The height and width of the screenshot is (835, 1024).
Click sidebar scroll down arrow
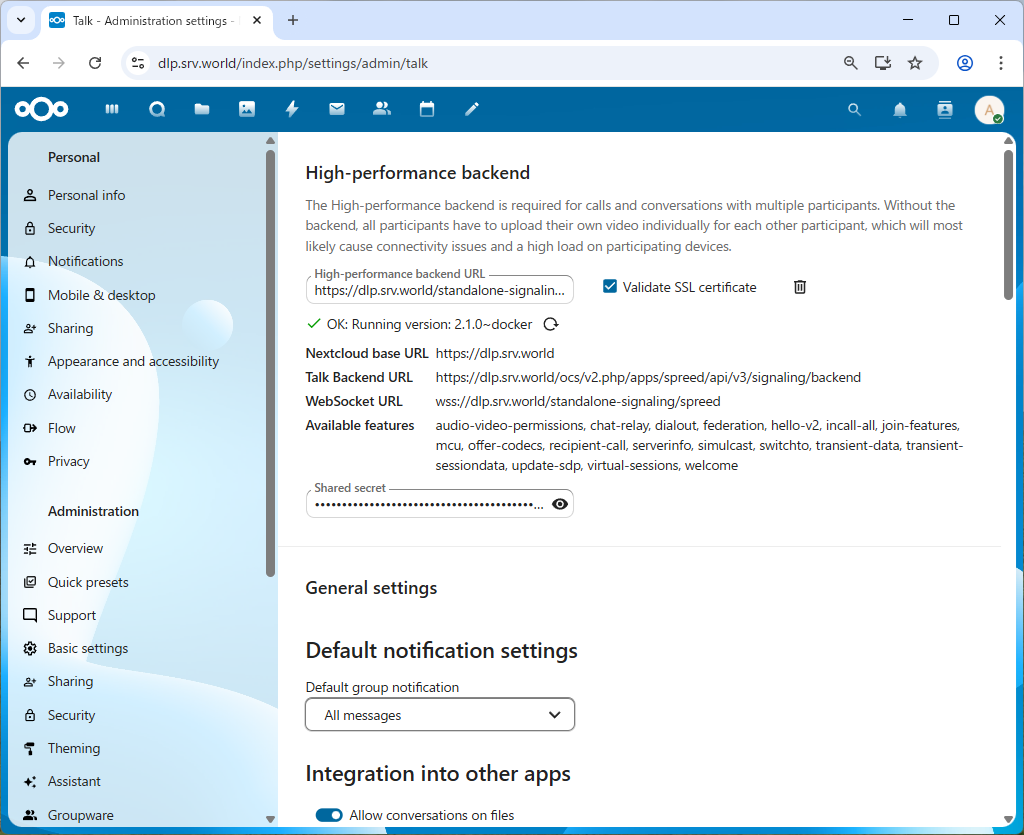click(x=270, y=819)
